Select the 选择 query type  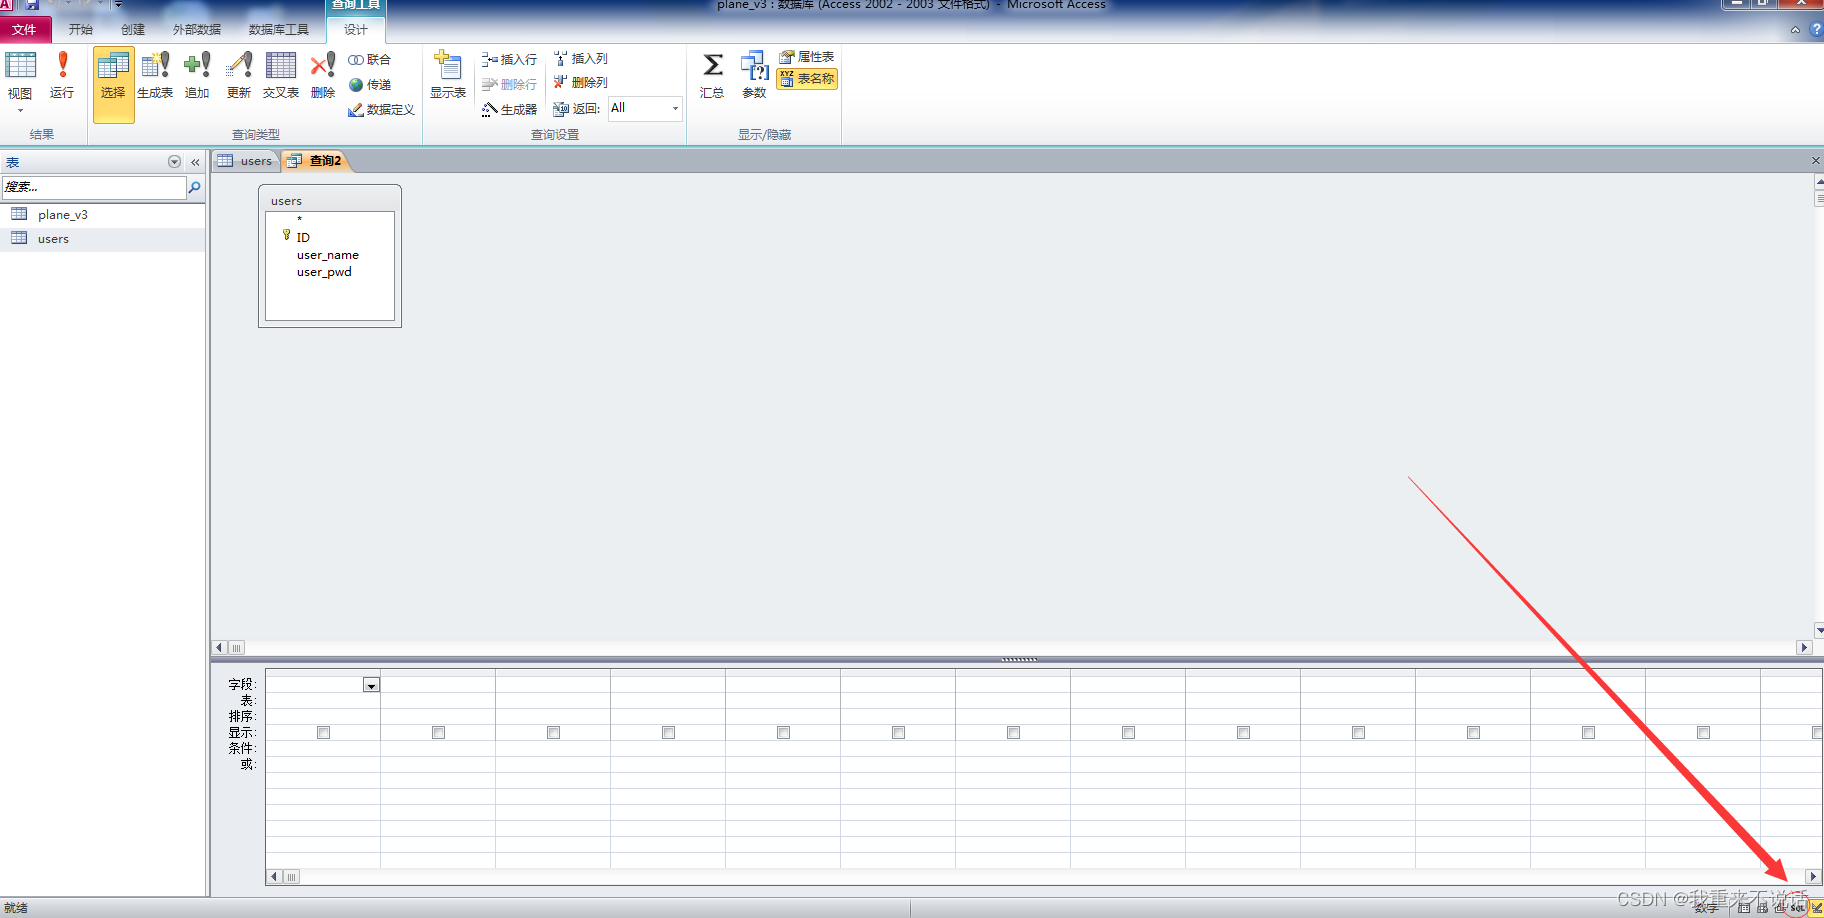(113, 84)
